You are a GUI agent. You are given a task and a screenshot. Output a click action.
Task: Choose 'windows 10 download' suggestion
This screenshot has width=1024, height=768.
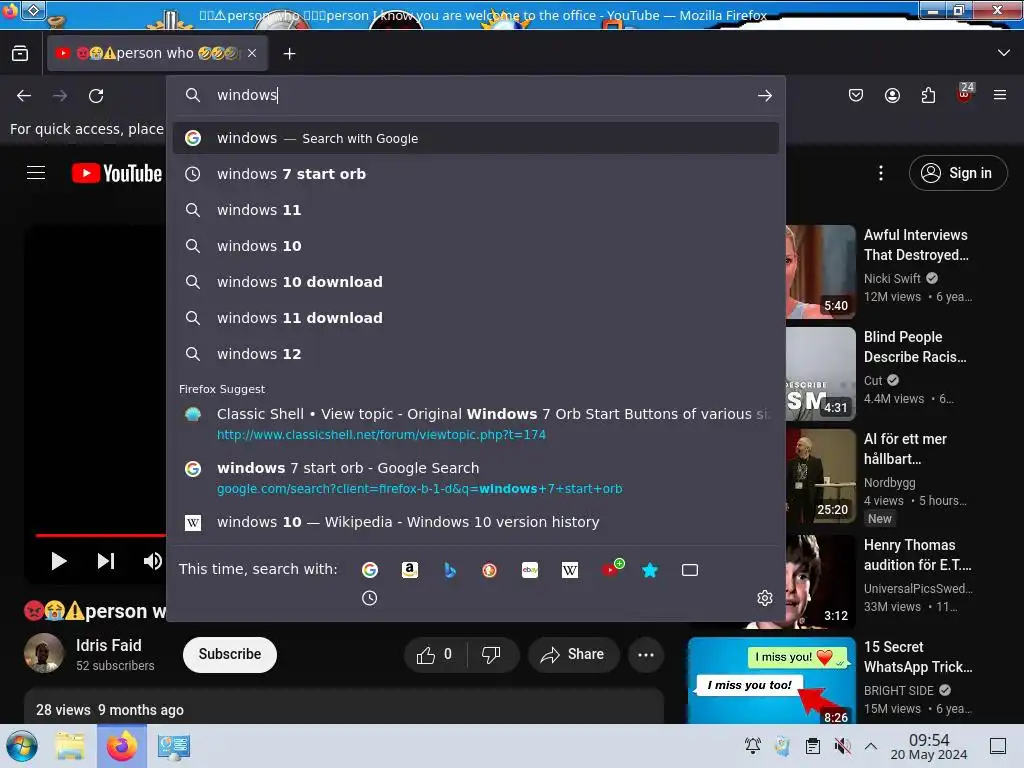tap(475, 282)
